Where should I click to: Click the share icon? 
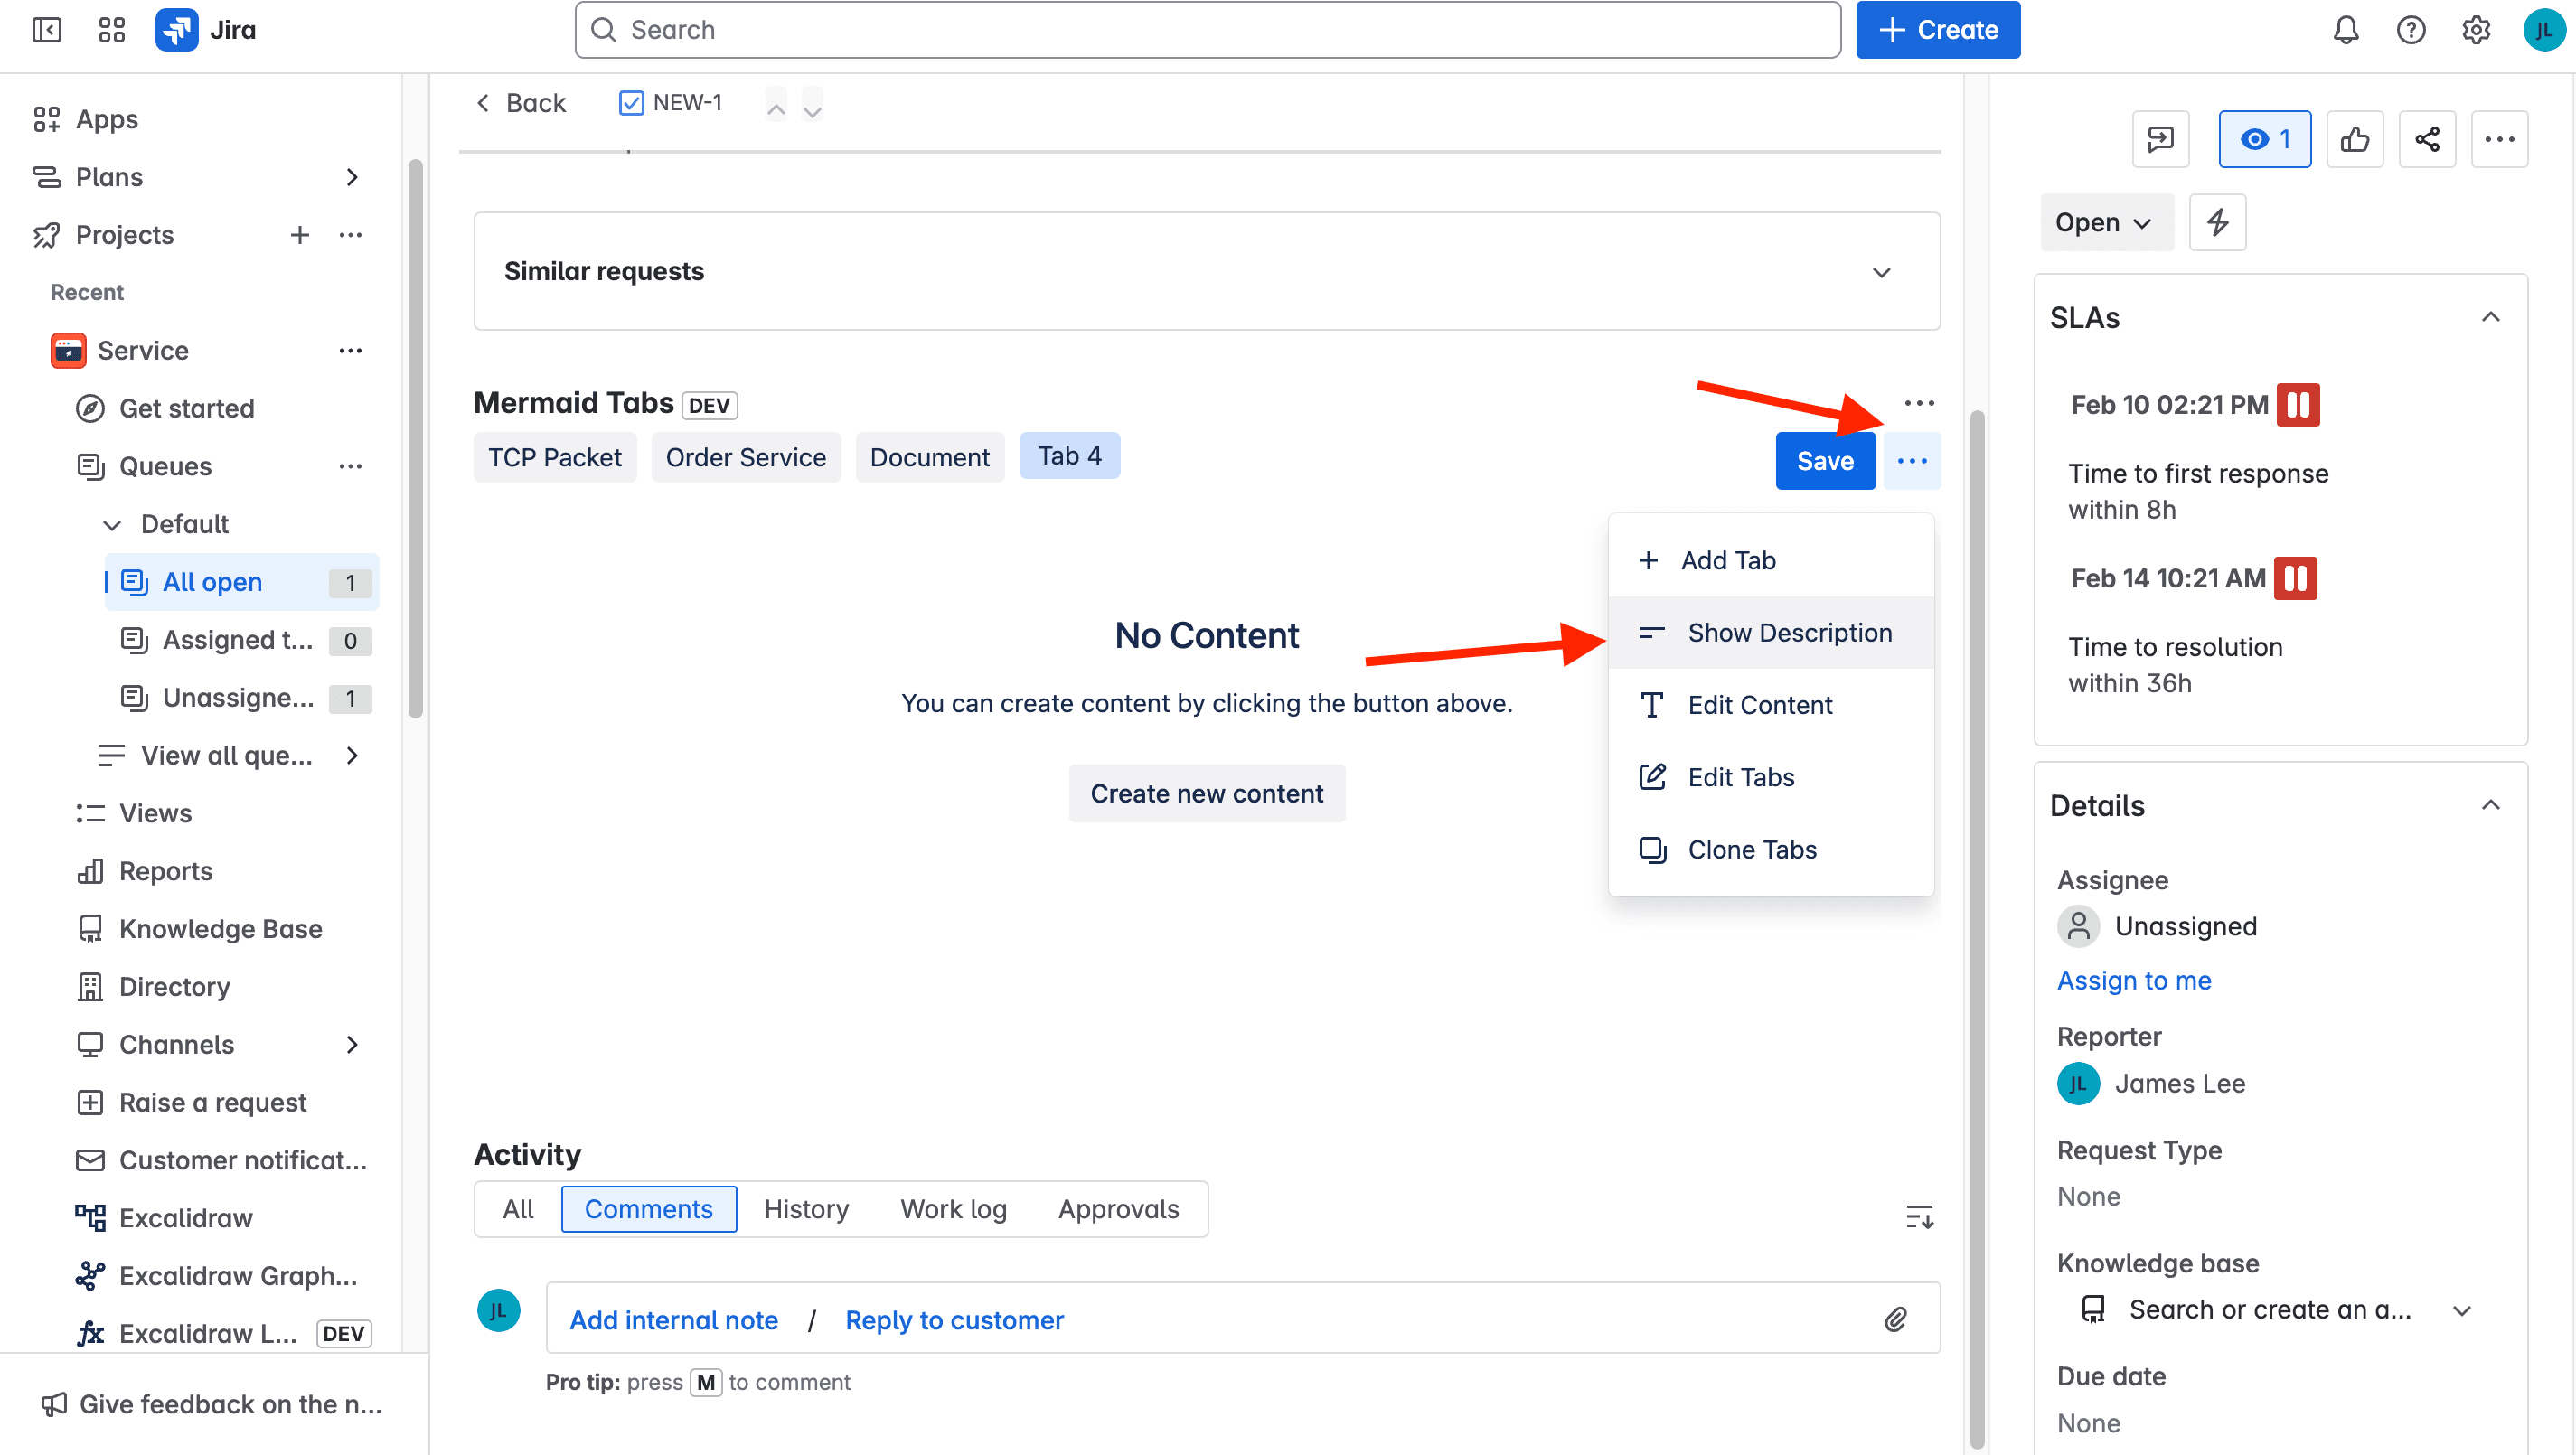pyautogui.click(x=2427, y=139)
